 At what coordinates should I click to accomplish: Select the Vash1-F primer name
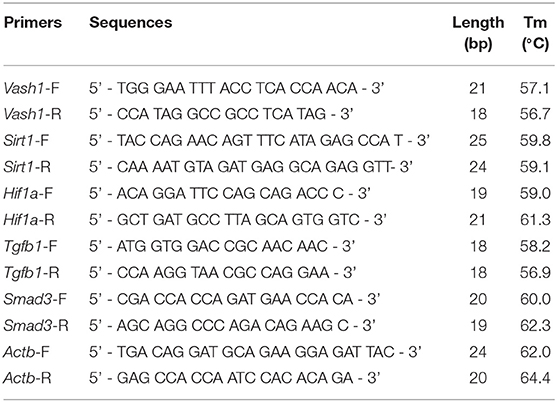[31, 88]
